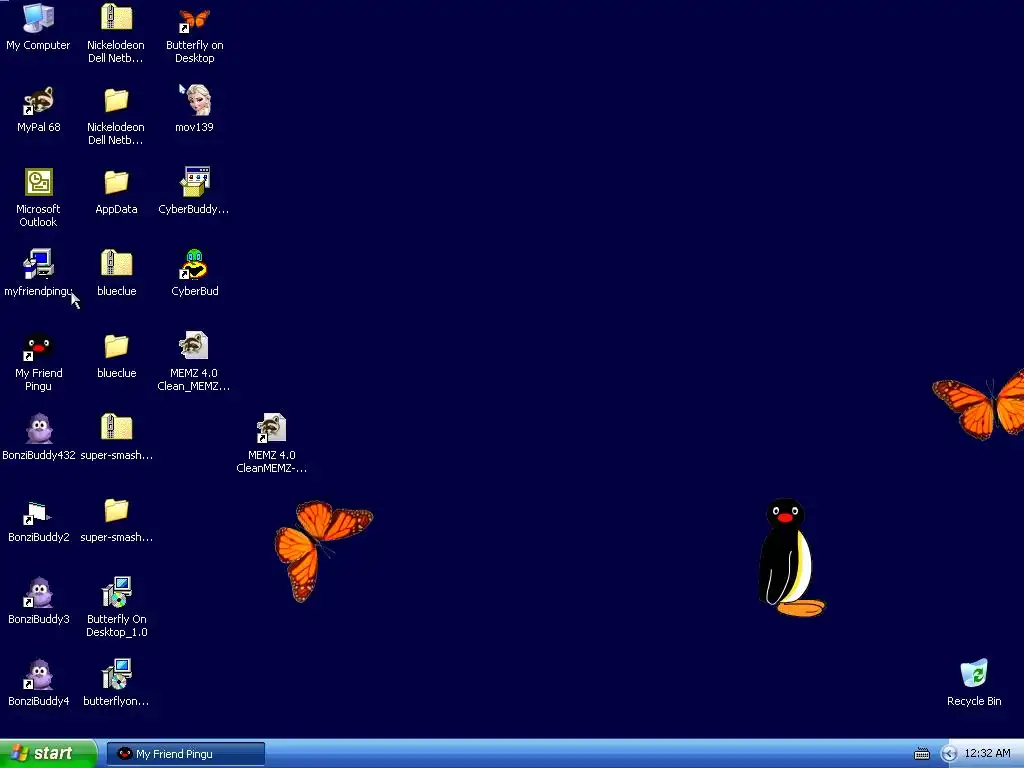1024x768 pixels.
Task: Click the keyboard icon in system tray
Action: point(921,754)
